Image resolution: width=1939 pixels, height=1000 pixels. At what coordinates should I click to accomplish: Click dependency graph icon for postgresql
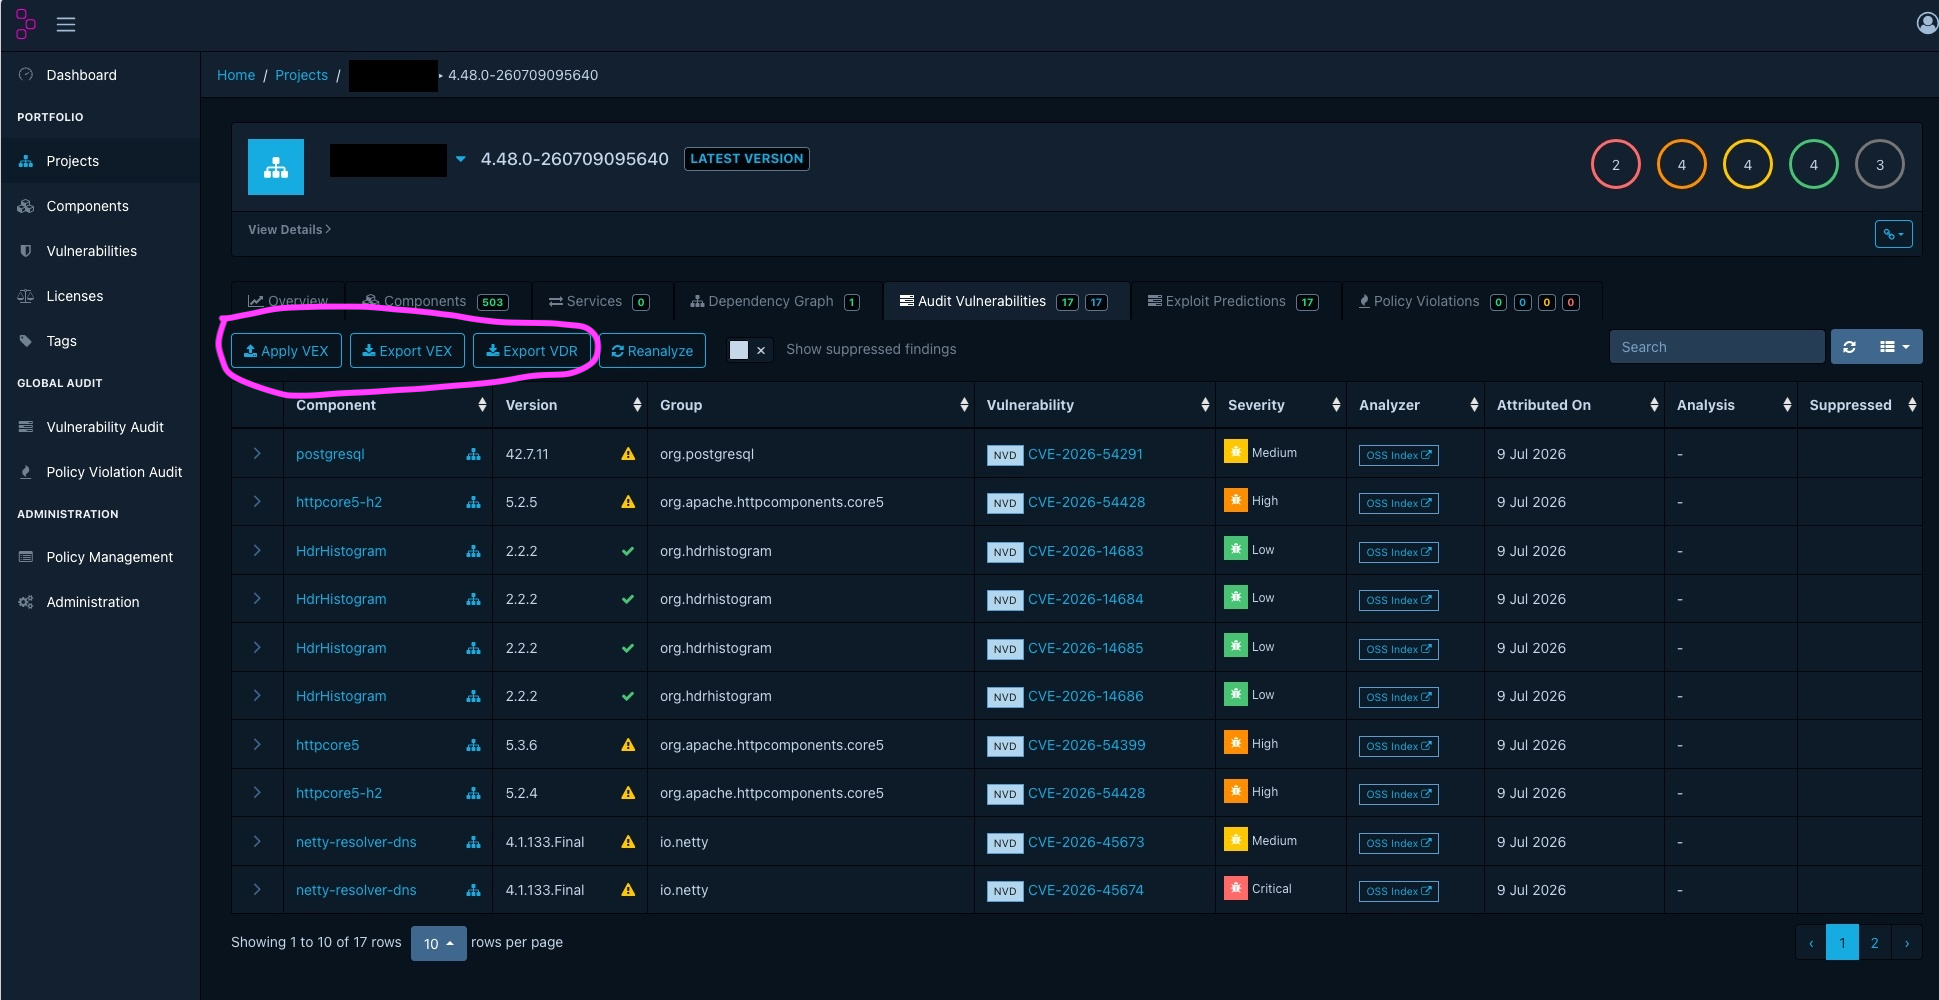coord(473,454)
